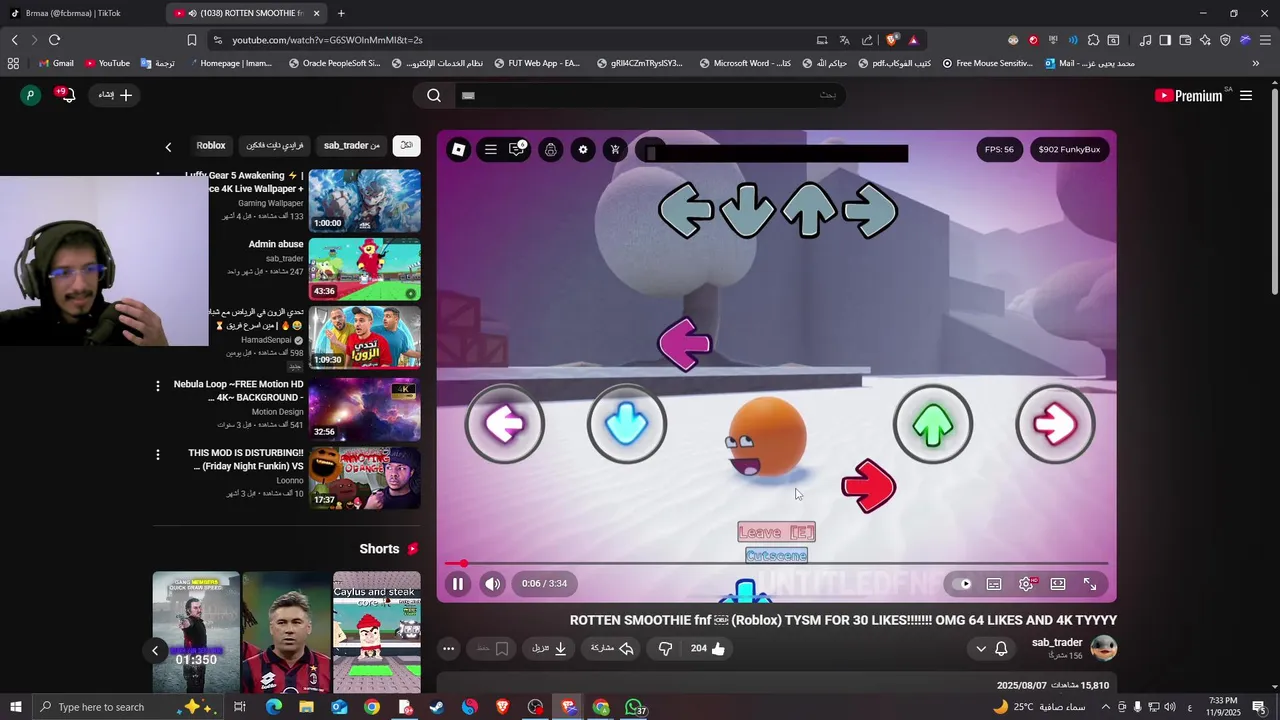Image resolution: width=1280 pixels, height=720 pixels.
Task: Click the in-game chat bubble icon
Action: (517, 149)
